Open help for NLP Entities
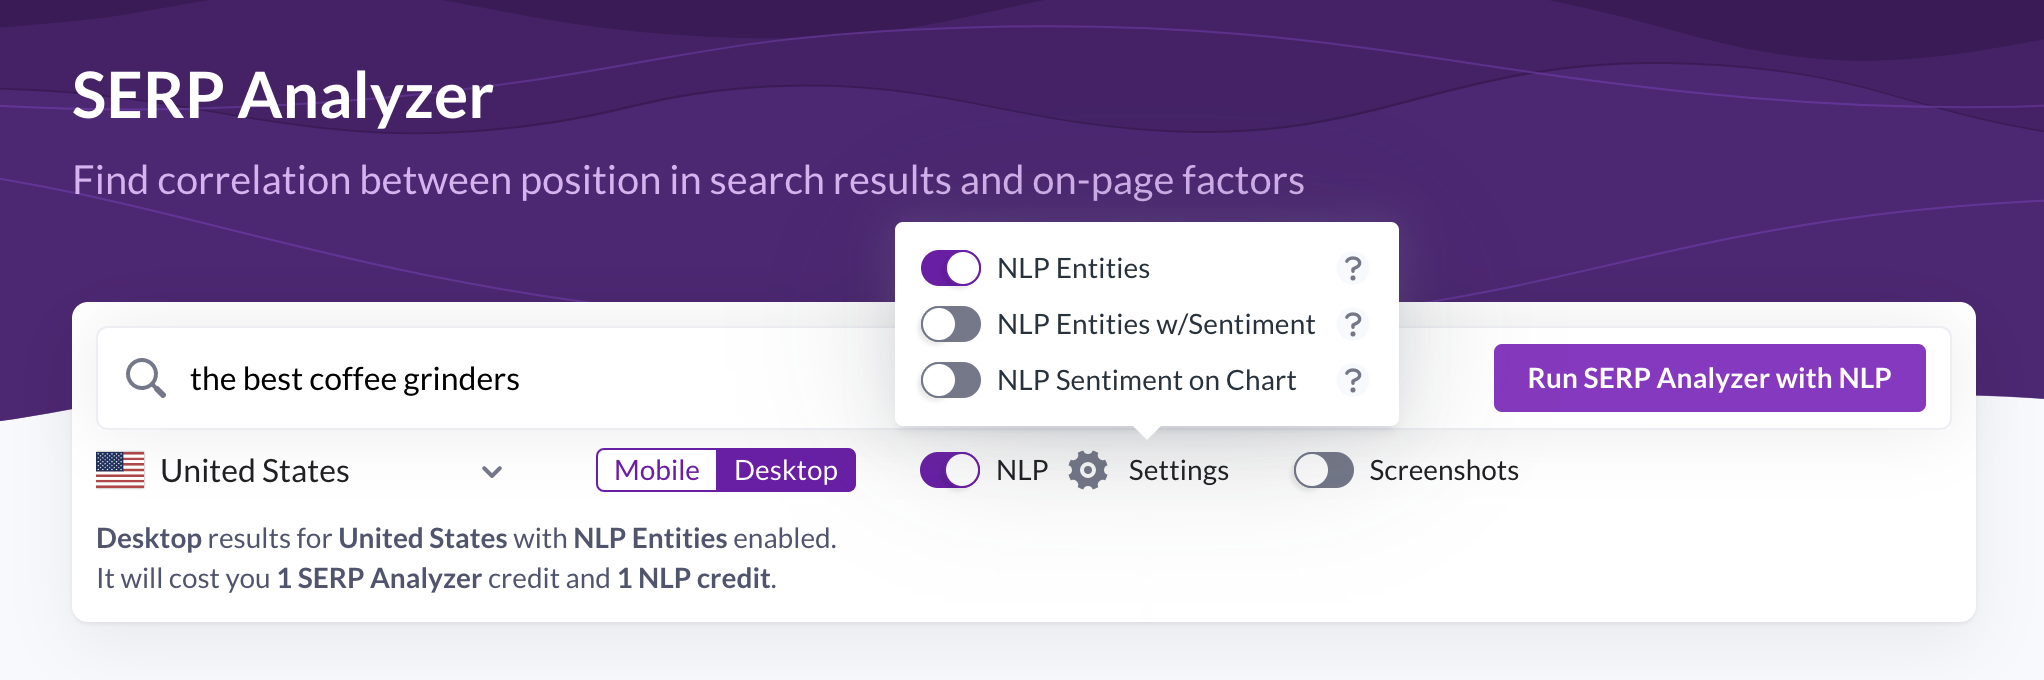Screen dimensions: 2044x680 [x=1353, y=268]
